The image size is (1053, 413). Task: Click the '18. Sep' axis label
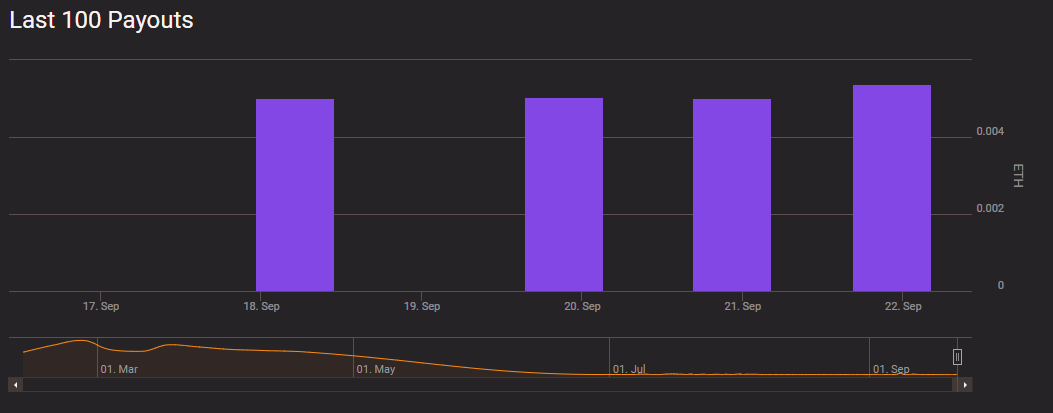click(x=261, y=306)
